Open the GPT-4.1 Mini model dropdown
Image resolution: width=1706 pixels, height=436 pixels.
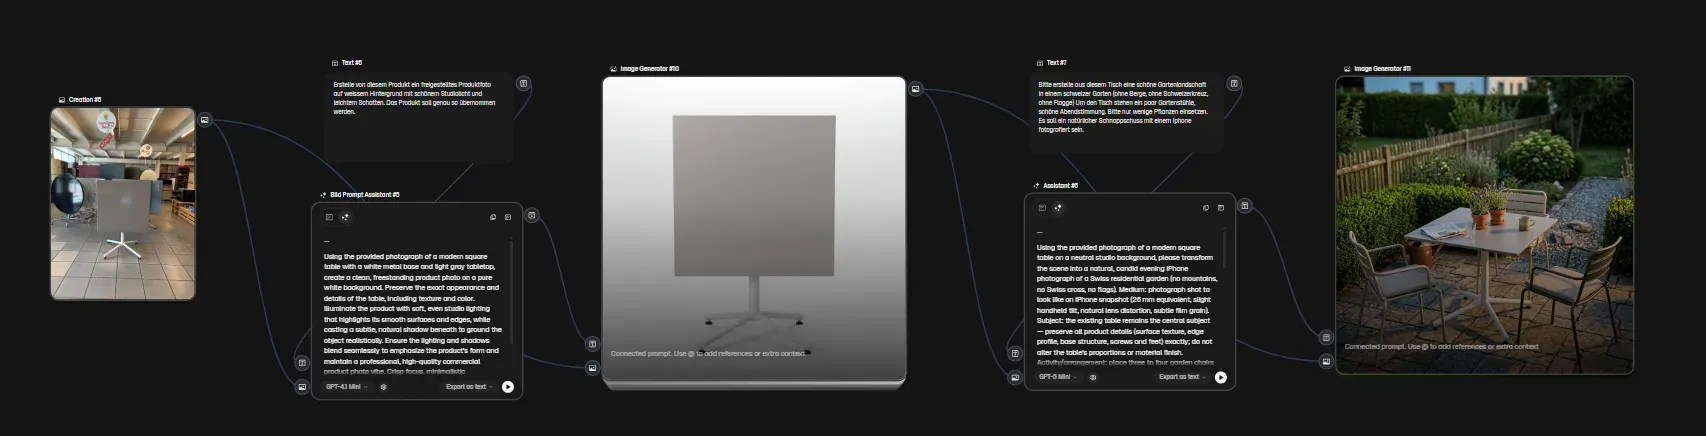[x=347, y=387]
